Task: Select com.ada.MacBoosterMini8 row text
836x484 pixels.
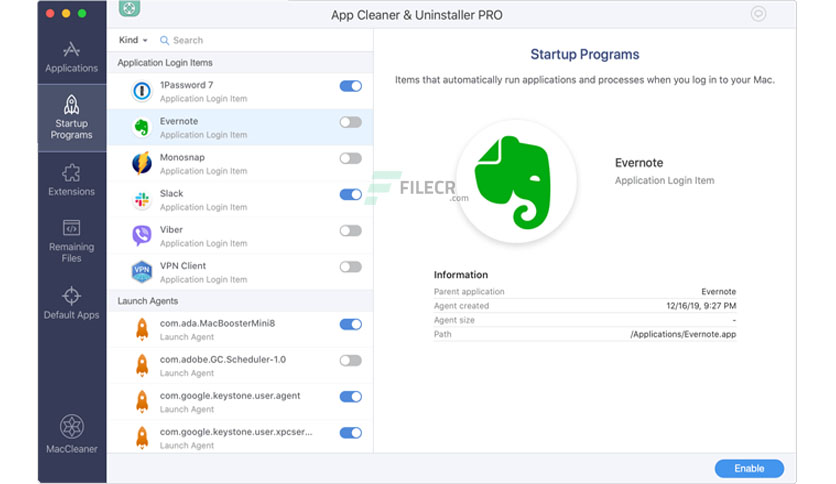Action: coord(217,324)
